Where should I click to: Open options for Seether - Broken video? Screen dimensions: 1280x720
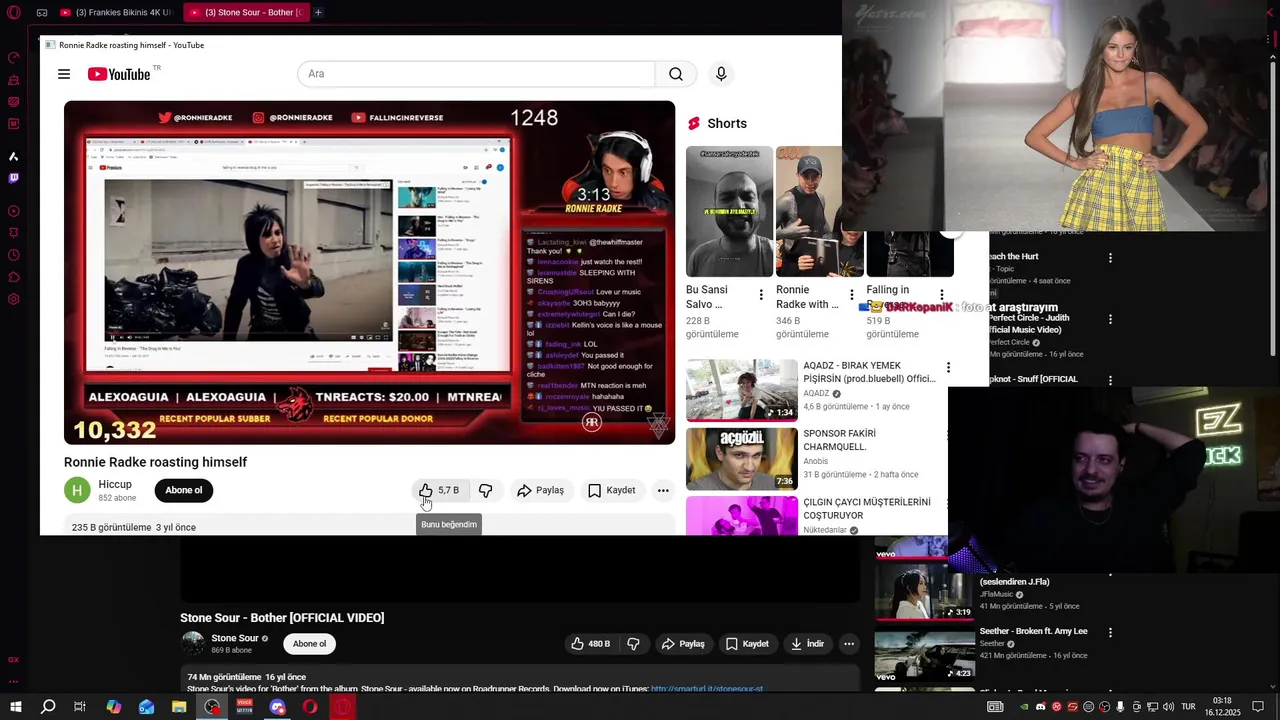[x=1110, y=633]
